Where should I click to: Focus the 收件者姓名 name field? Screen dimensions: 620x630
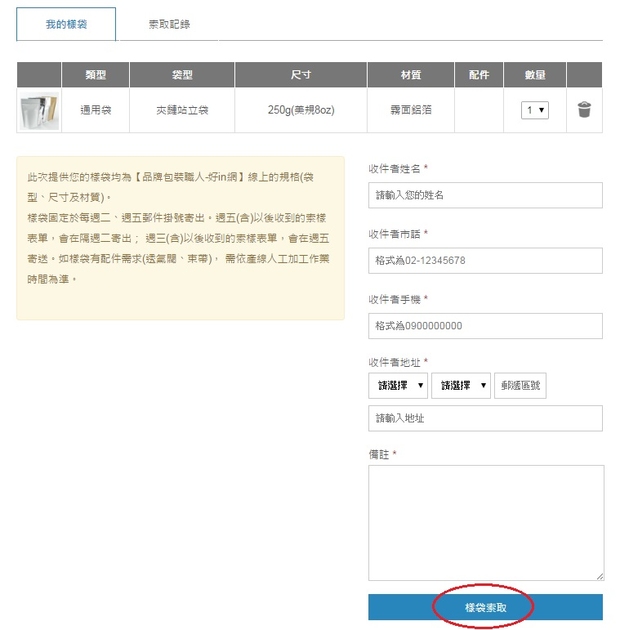click(x=485, y=195)
